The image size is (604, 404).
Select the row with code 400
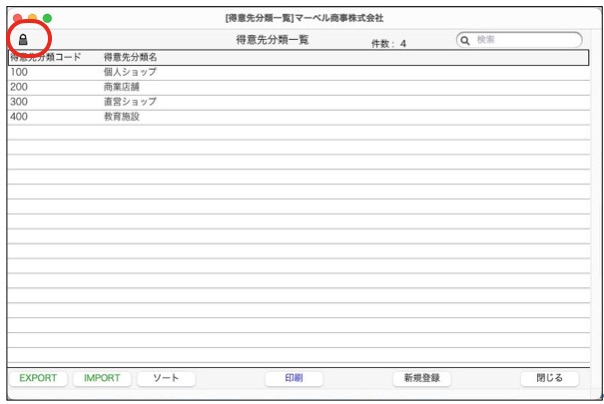[19, 117]
